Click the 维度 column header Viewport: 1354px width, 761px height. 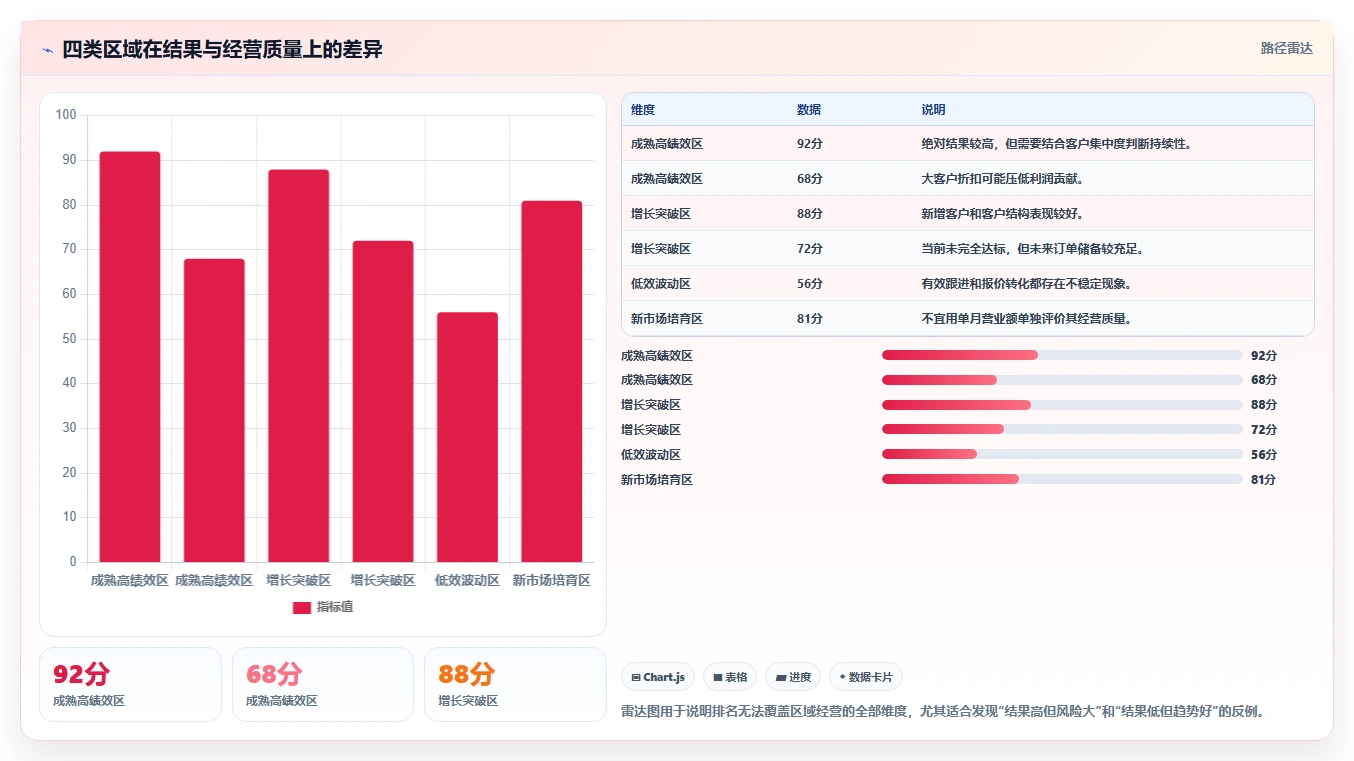click(643, 110)
